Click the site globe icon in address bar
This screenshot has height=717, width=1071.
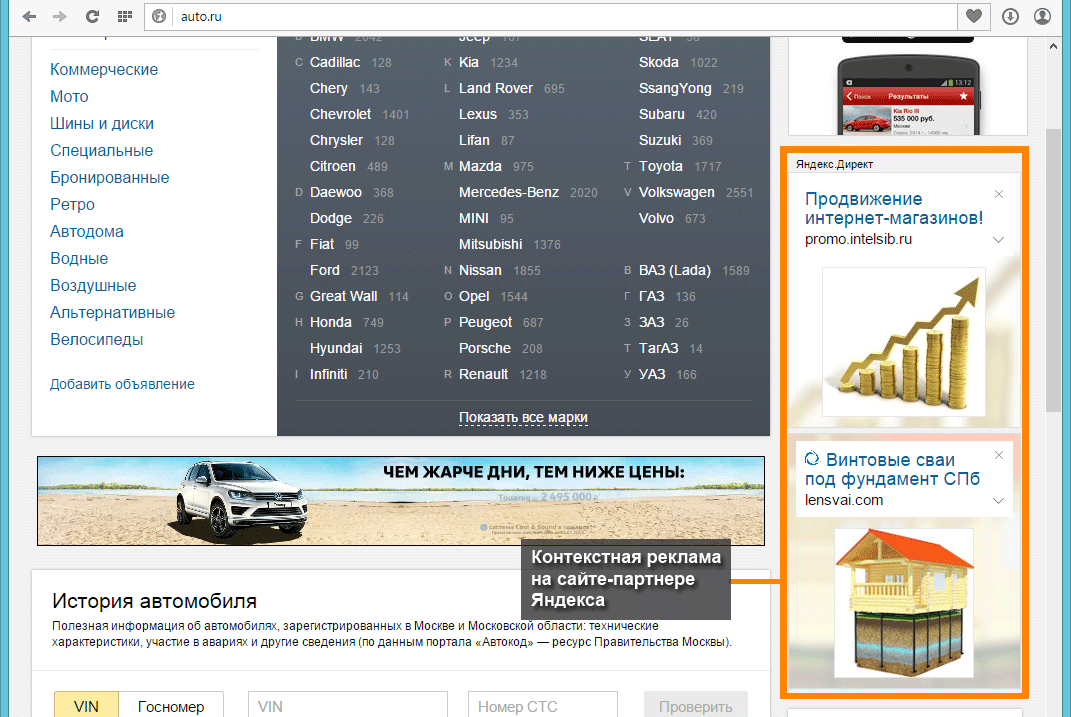[159, 16]
